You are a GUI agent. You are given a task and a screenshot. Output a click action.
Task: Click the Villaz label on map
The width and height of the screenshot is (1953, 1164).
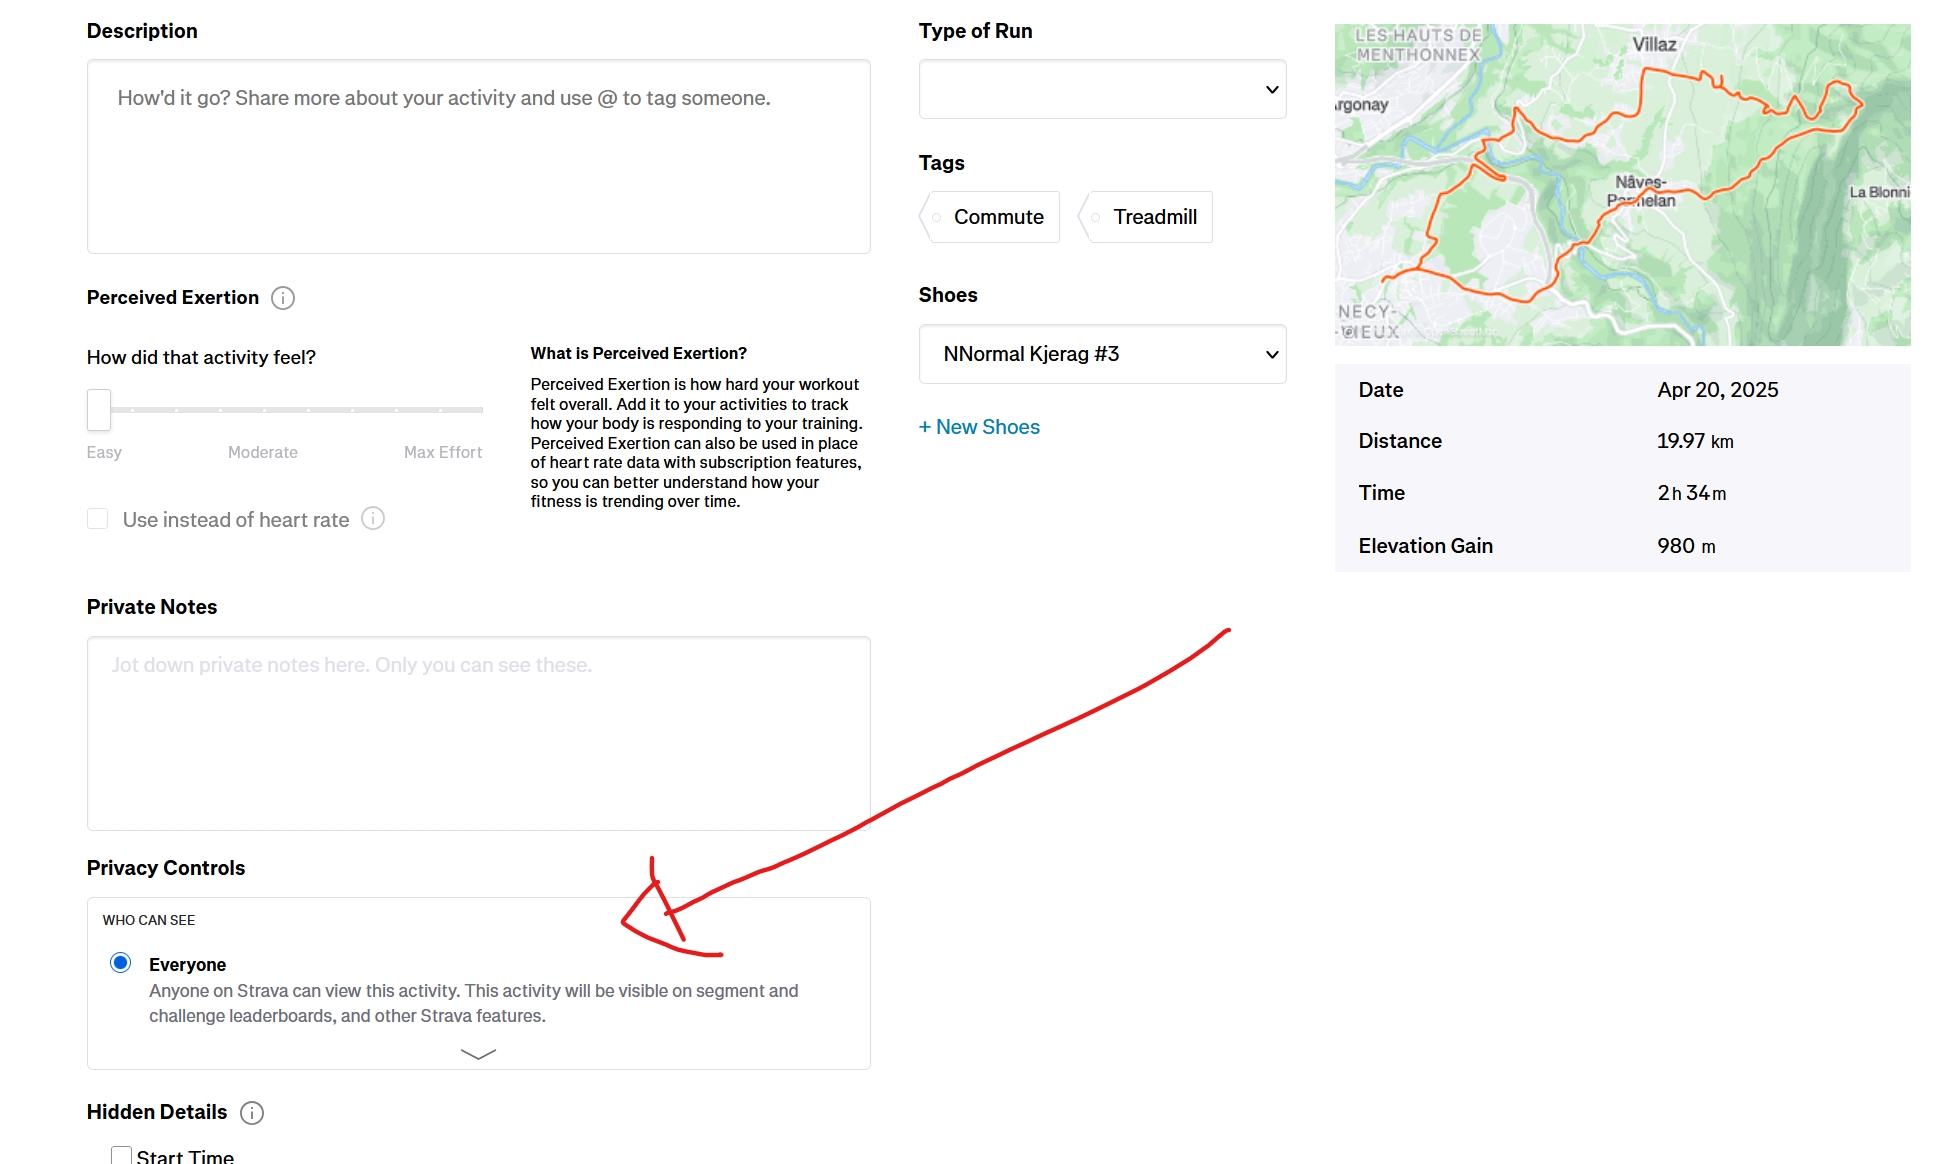coord(1654,44)
